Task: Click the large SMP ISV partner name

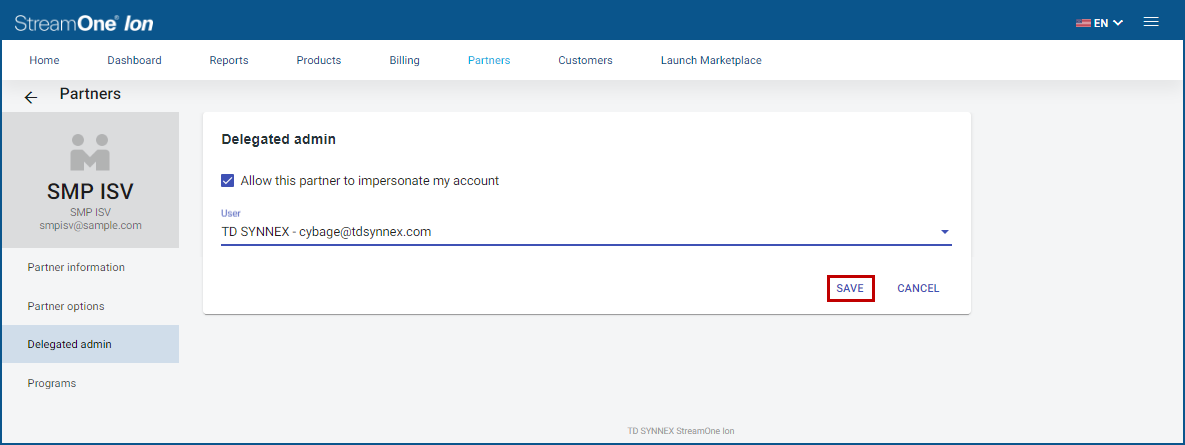Action: (x=90, y=191)
